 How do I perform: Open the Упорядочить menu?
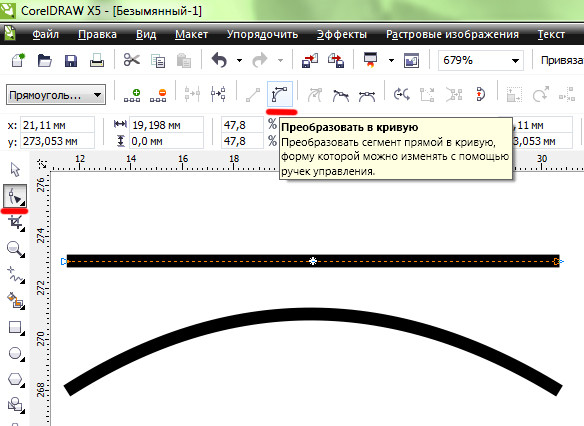(x=262, y=34)
